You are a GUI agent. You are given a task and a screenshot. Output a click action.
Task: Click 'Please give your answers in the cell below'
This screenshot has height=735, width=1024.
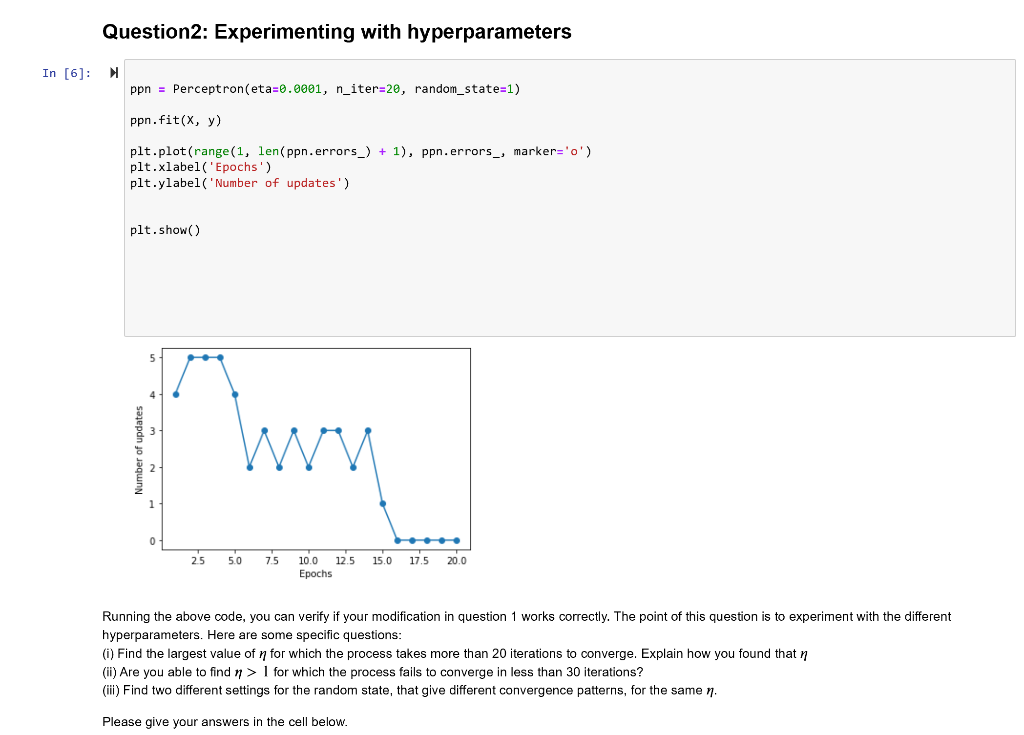click(x=225, y=722)
